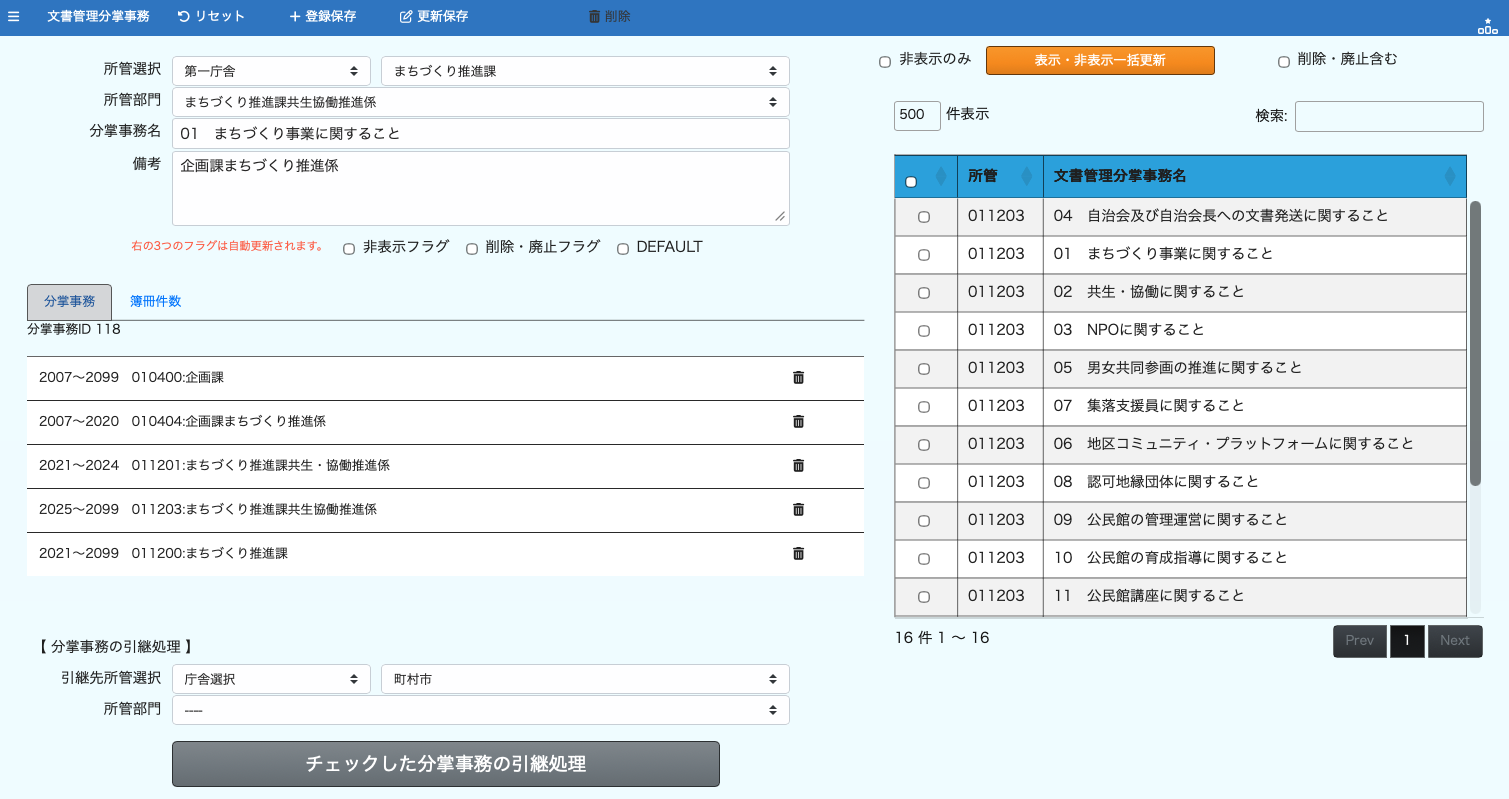Open the 所管部門 まちづくり推進課共生協働推進係 dropdown
This screenshot has height=799, width=1509.
click(481, 102)
